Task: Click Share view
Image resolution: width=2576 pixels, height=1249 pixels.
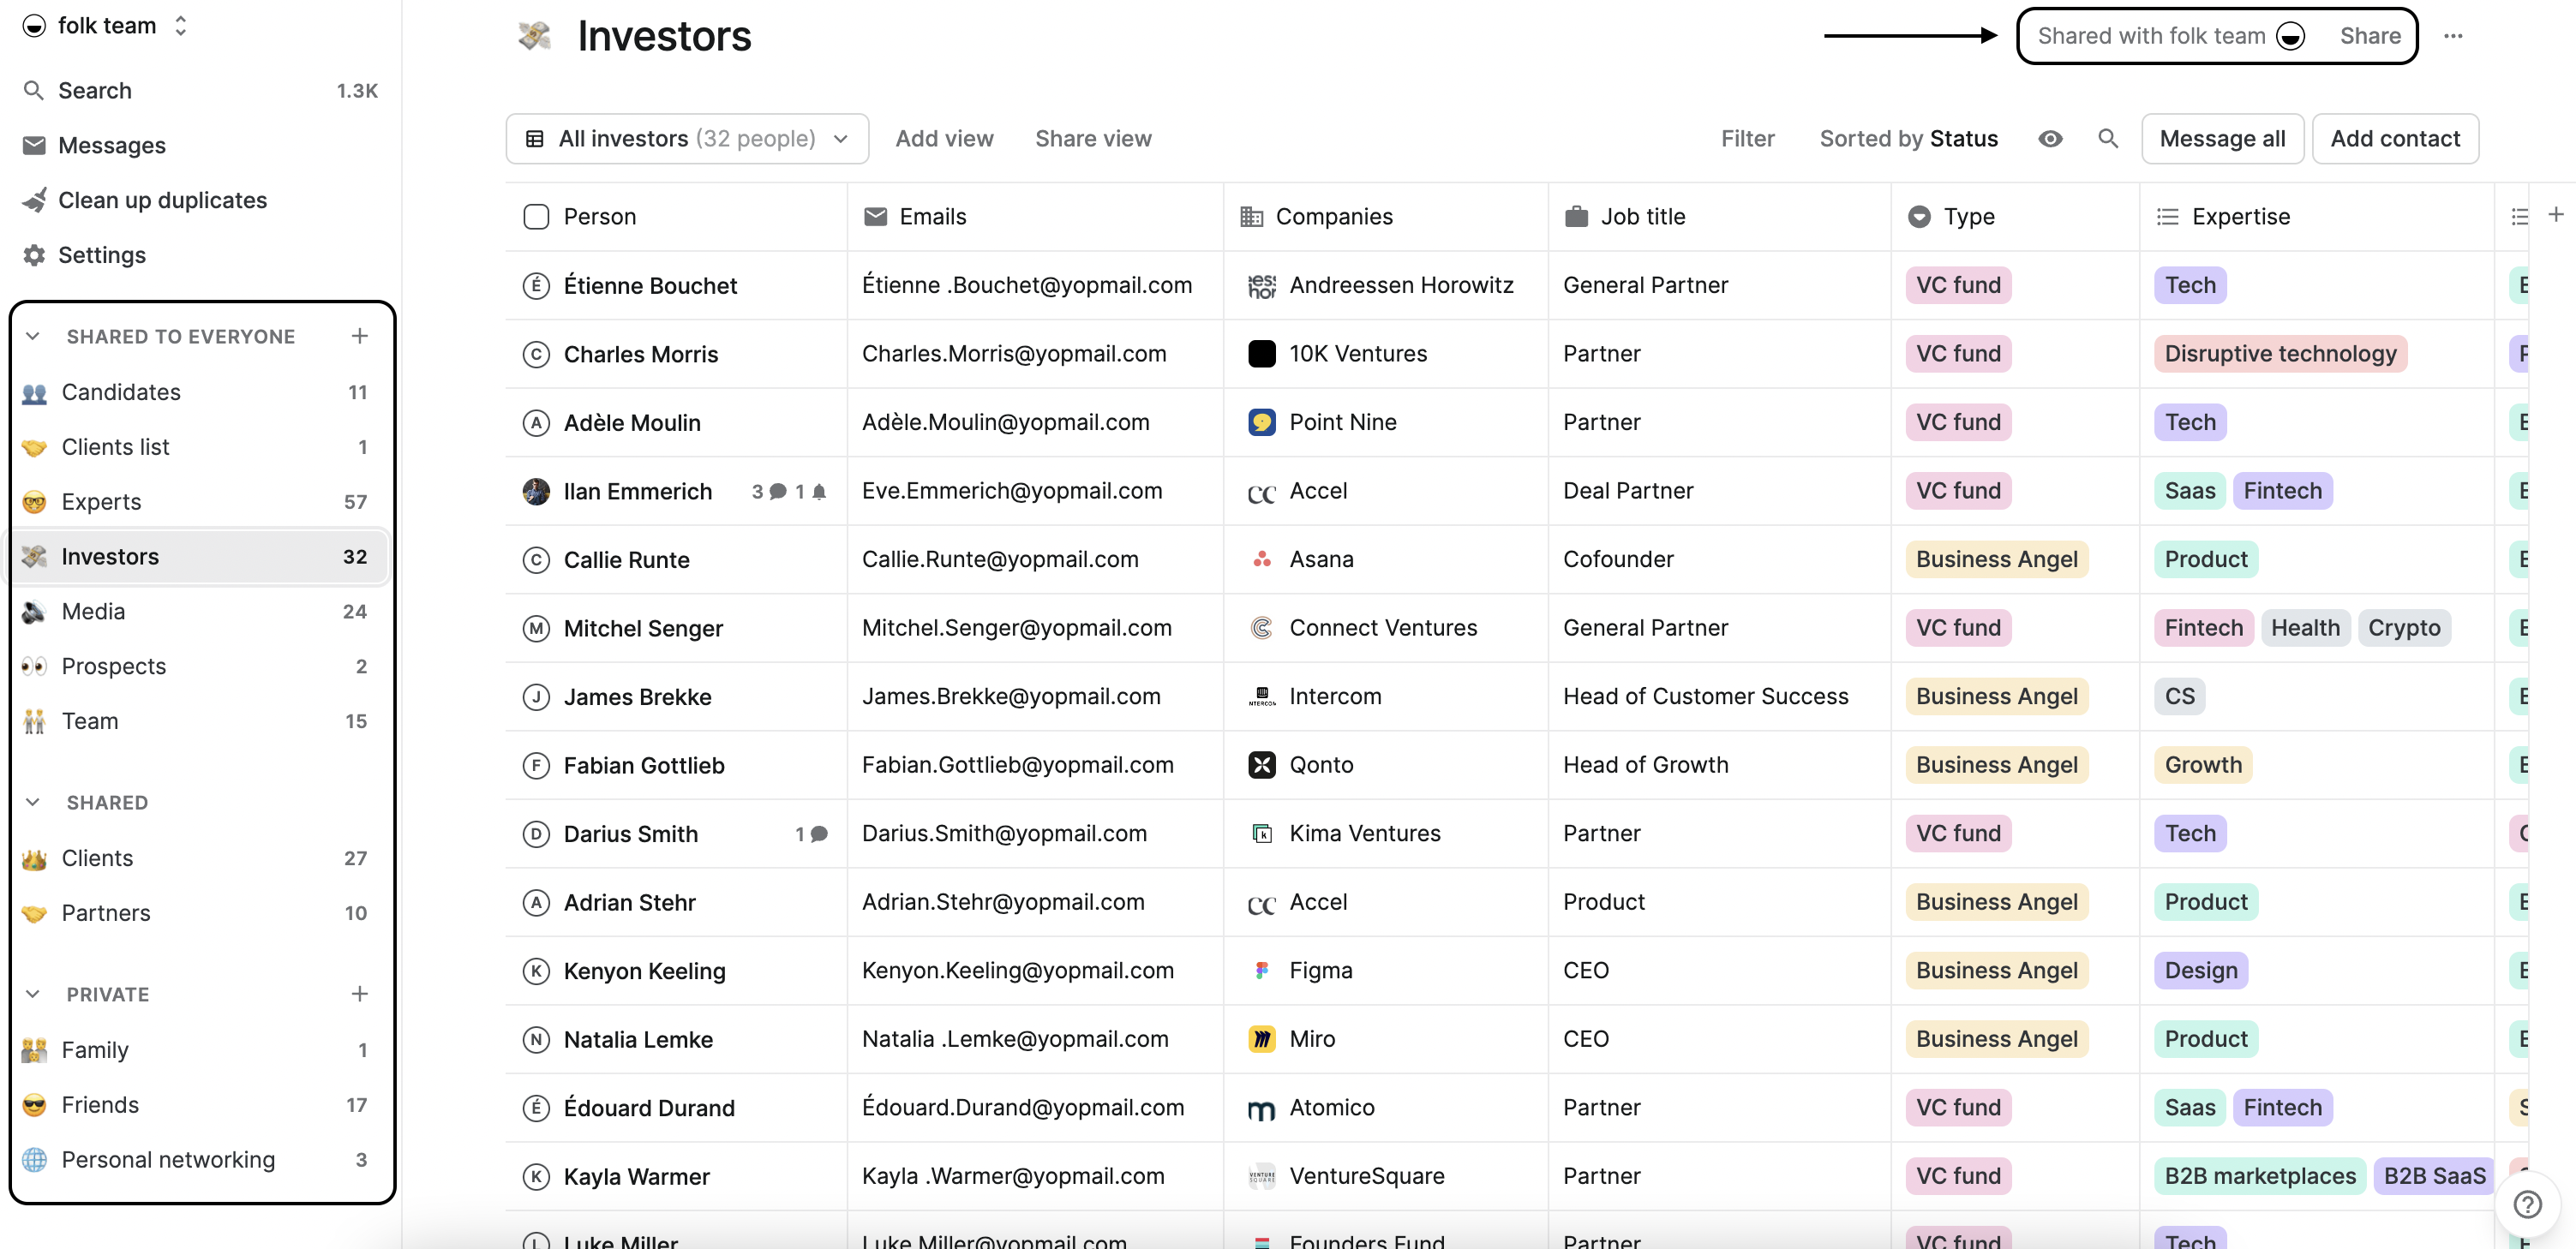Action: [x=1093, y=138]
